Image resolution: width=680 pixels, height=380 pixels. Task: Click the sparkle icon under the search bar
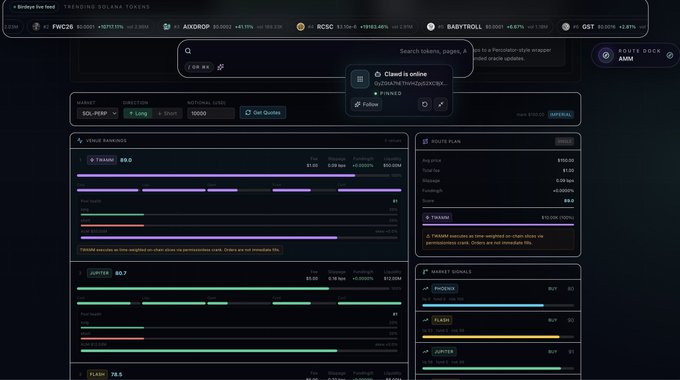coord(220,67)
